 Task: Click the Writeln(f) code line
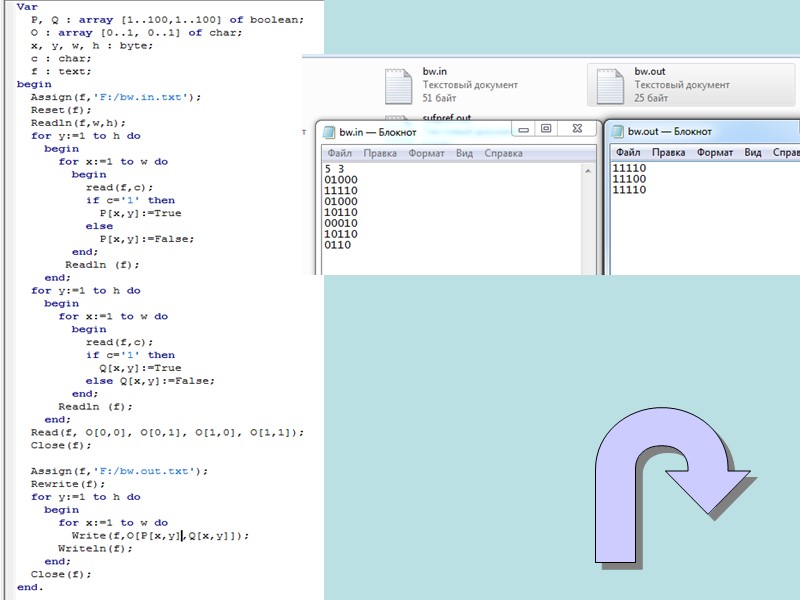point(95,548)
